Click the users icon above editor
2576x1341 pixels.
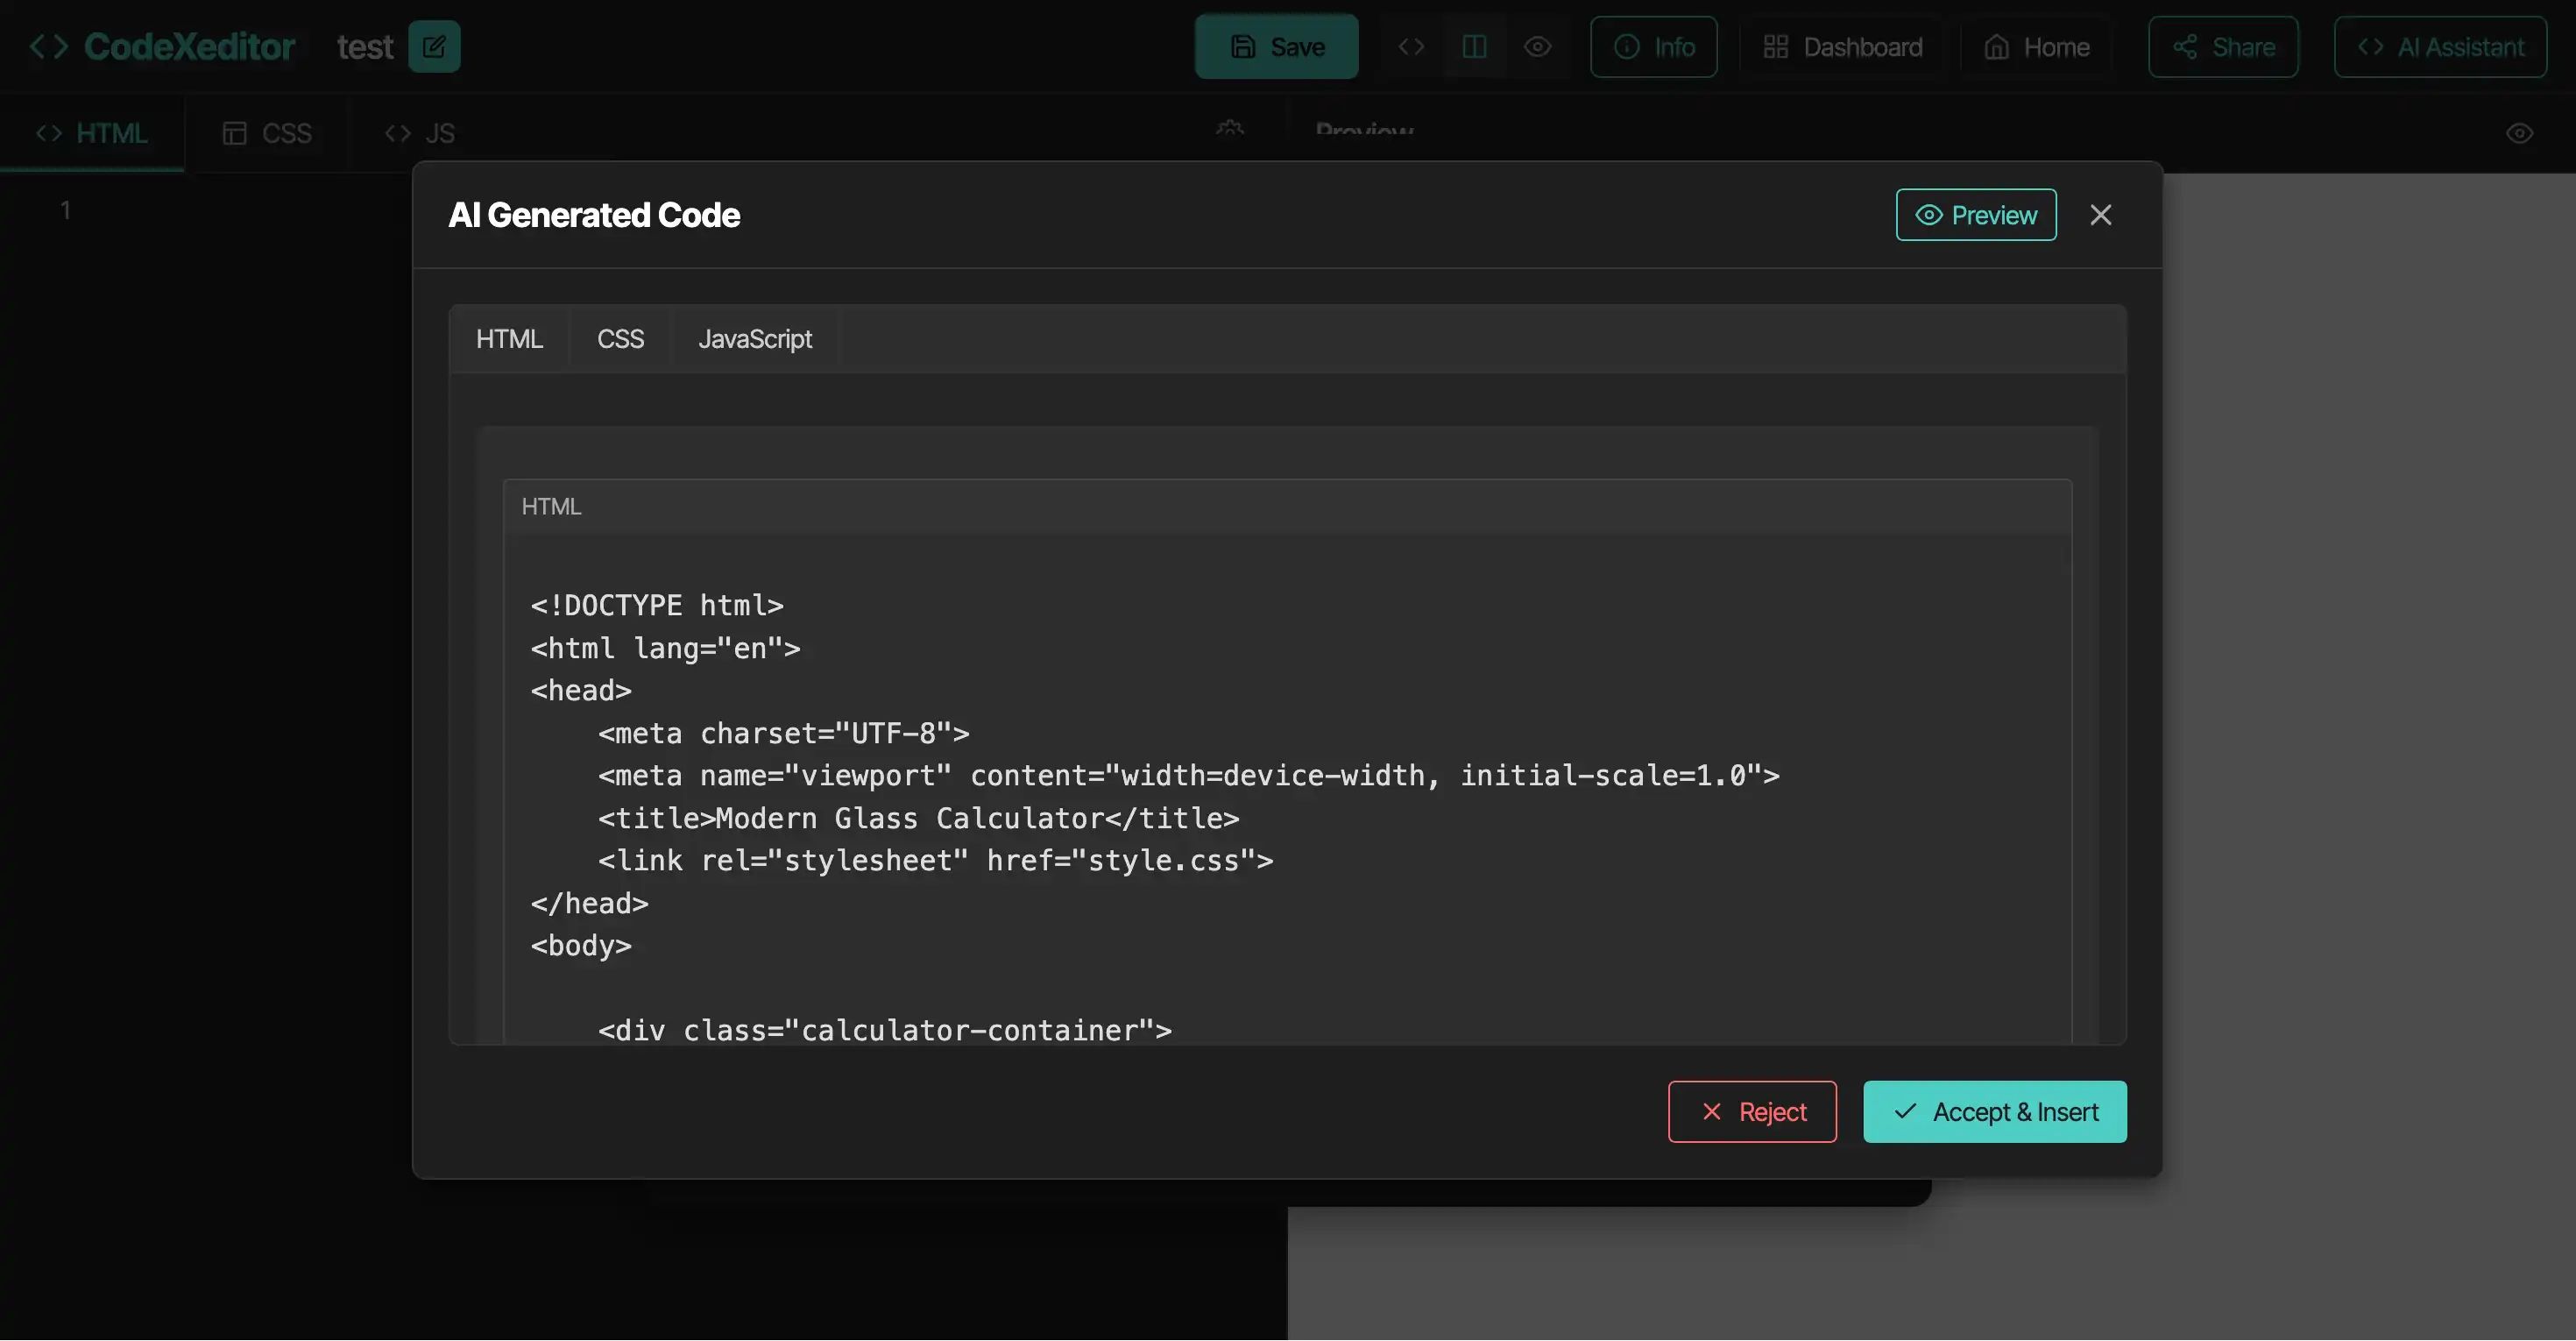pos(1230,128)
